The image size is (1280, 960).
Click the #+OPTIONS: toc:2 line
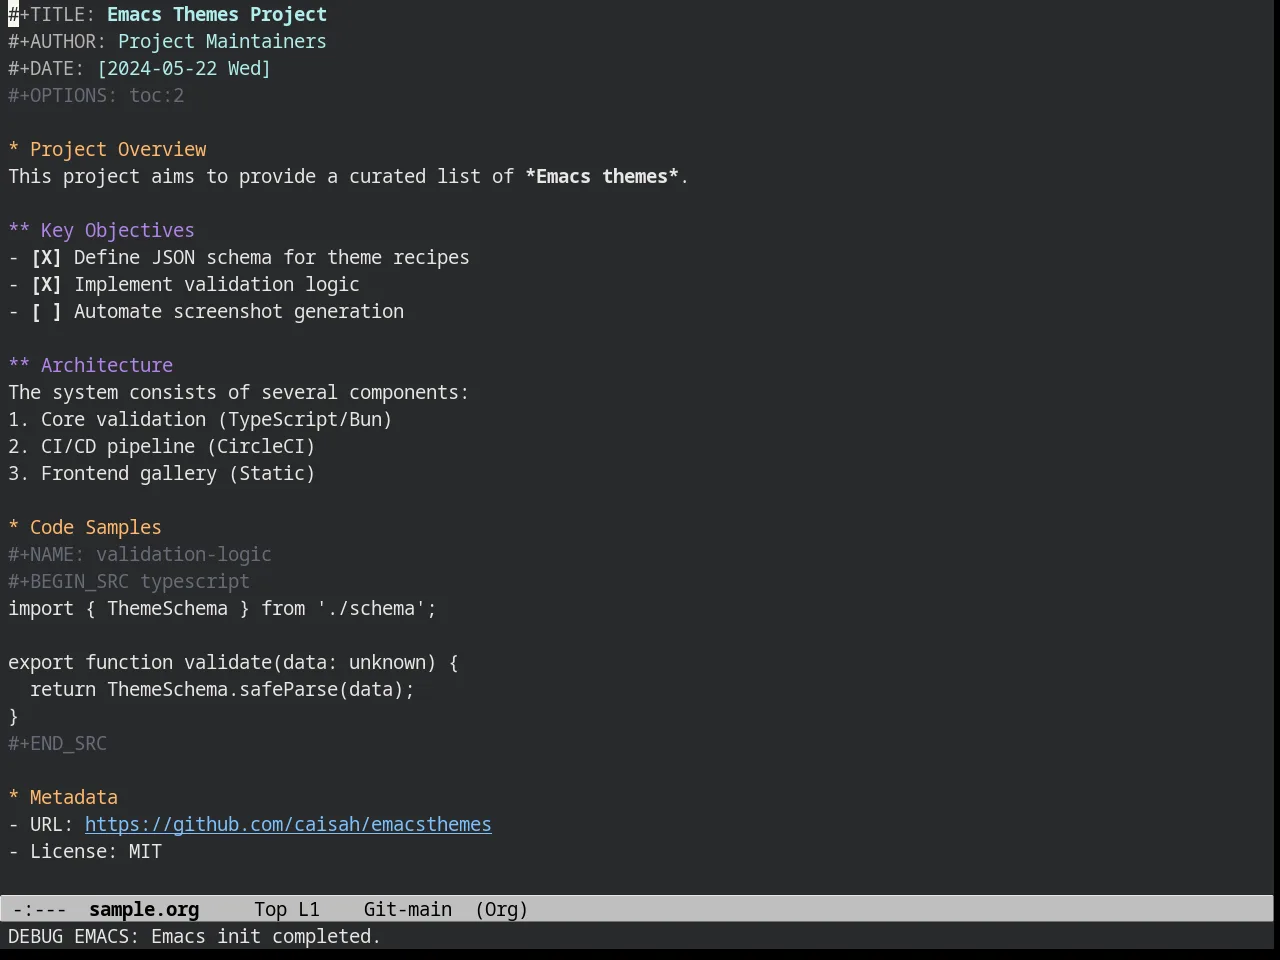point(96,95)
